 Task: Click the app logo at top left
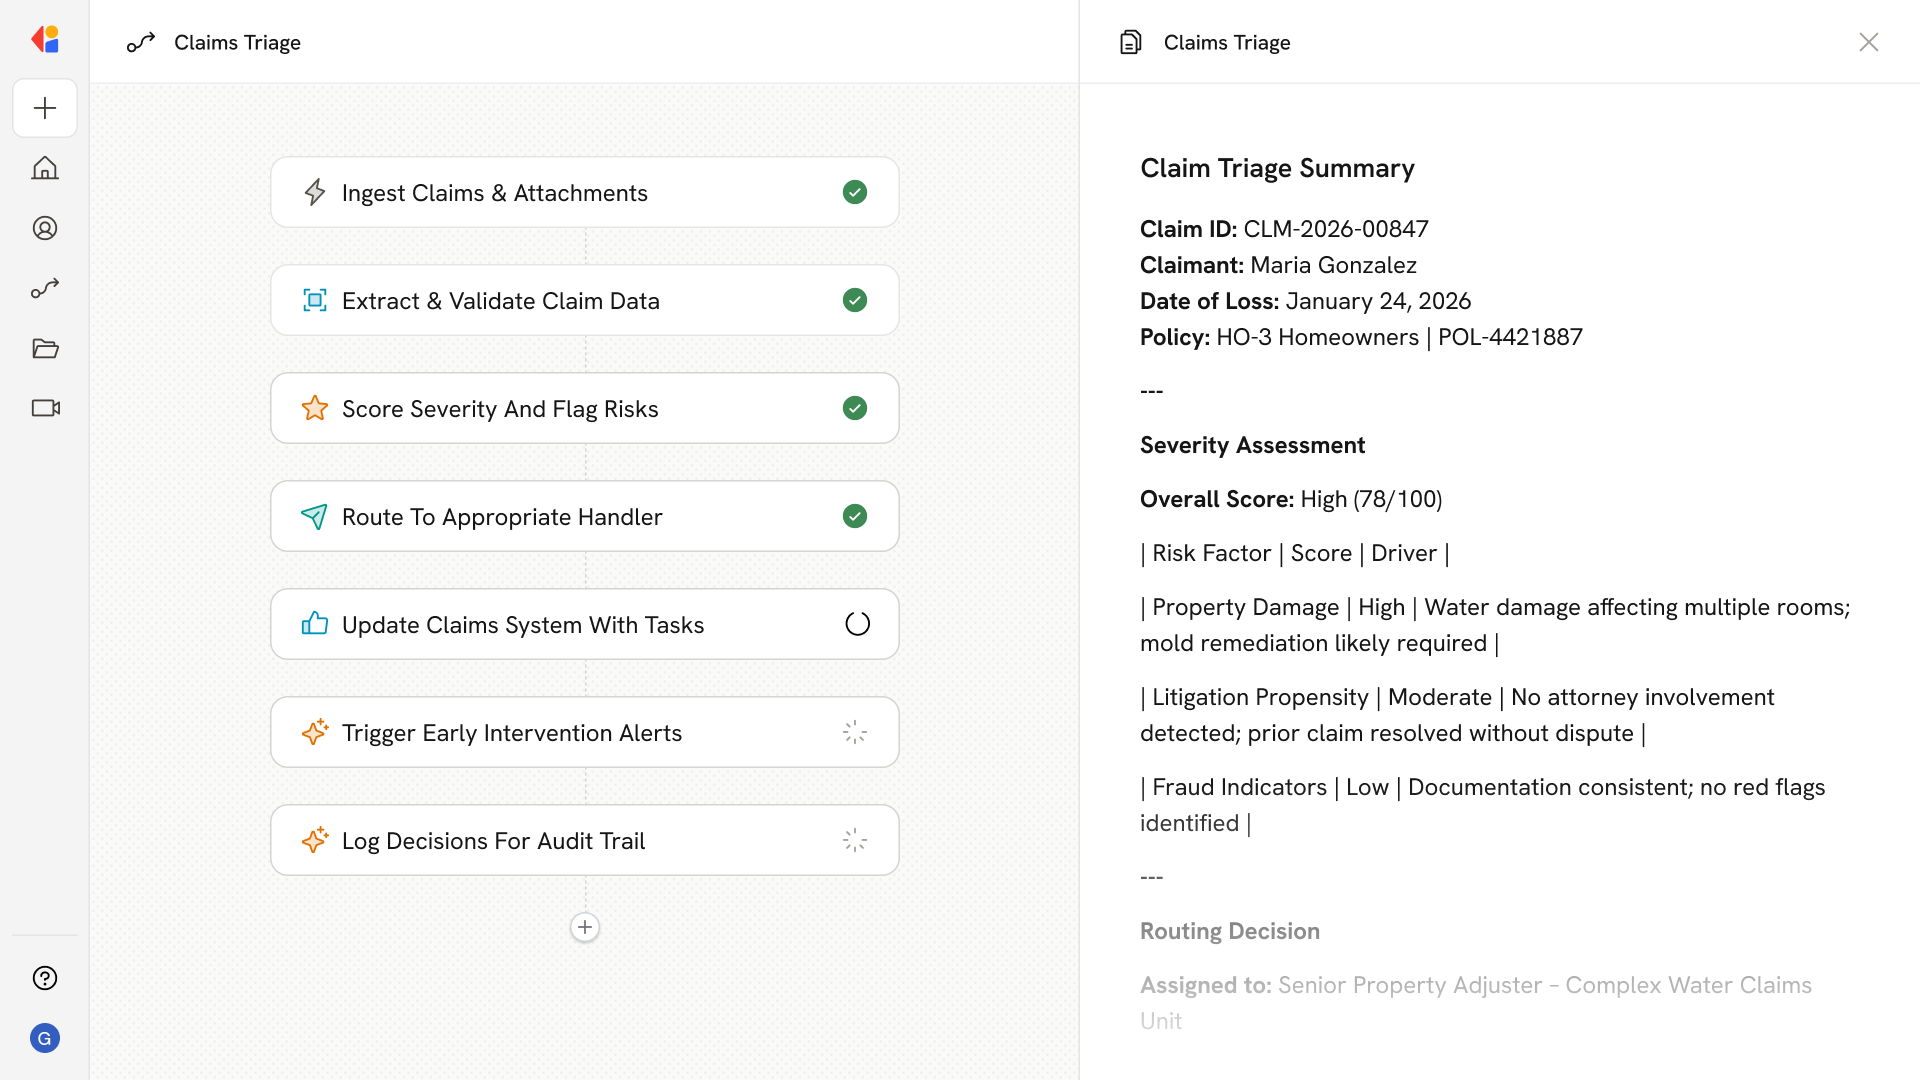tap(45, 40)
